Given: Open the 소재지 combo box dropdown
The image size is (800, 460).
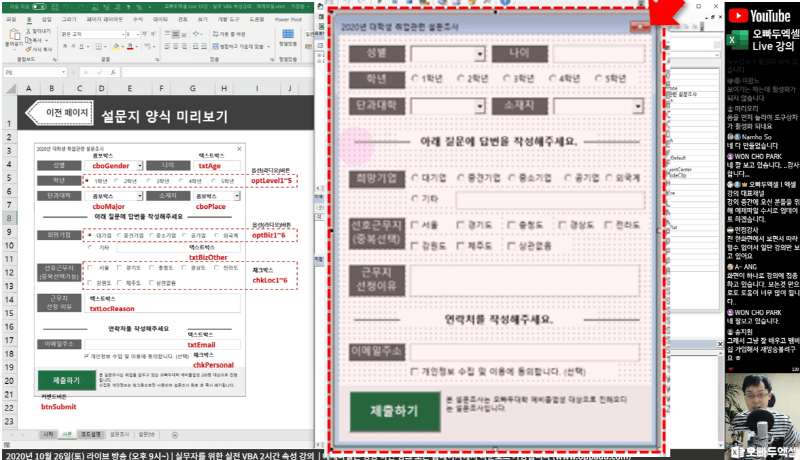Looking at the screenshot, I should point(638,106).
